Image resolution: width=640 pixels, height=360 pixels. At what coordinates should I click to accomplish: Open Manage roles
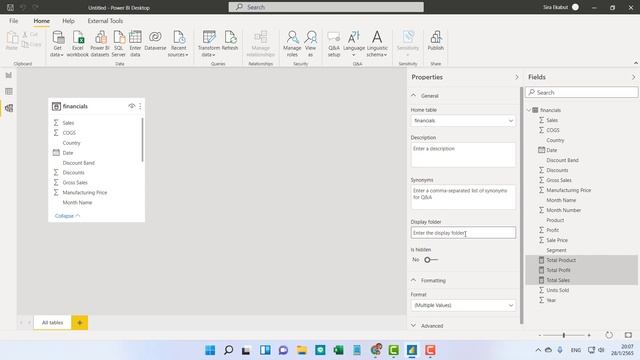(292, 44)
